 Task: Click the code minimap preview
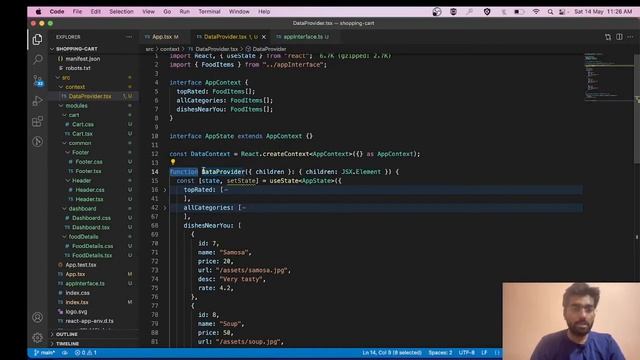click(x=608, y=78)
